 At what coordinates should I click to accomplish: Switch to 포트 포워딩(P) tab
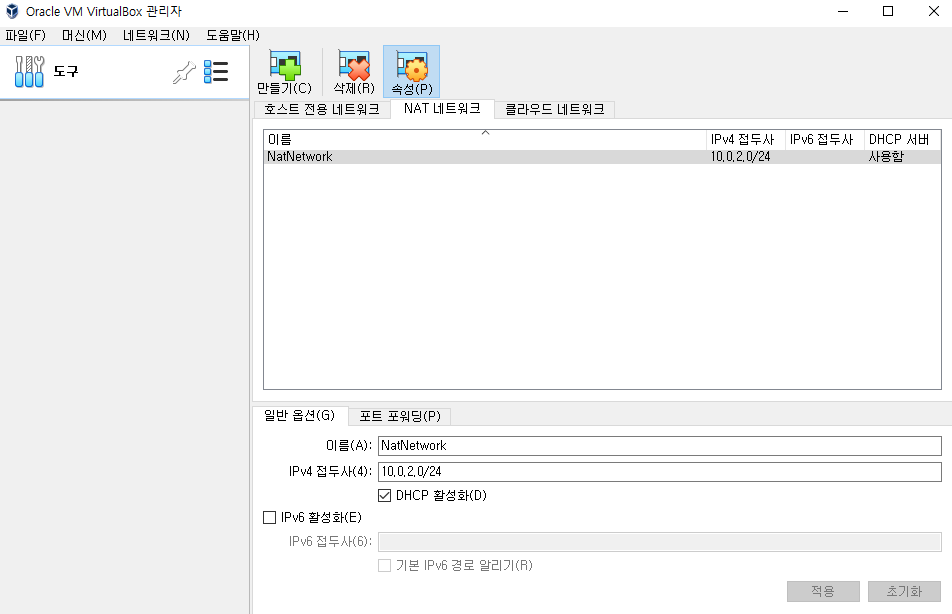[x=400, y=416]
